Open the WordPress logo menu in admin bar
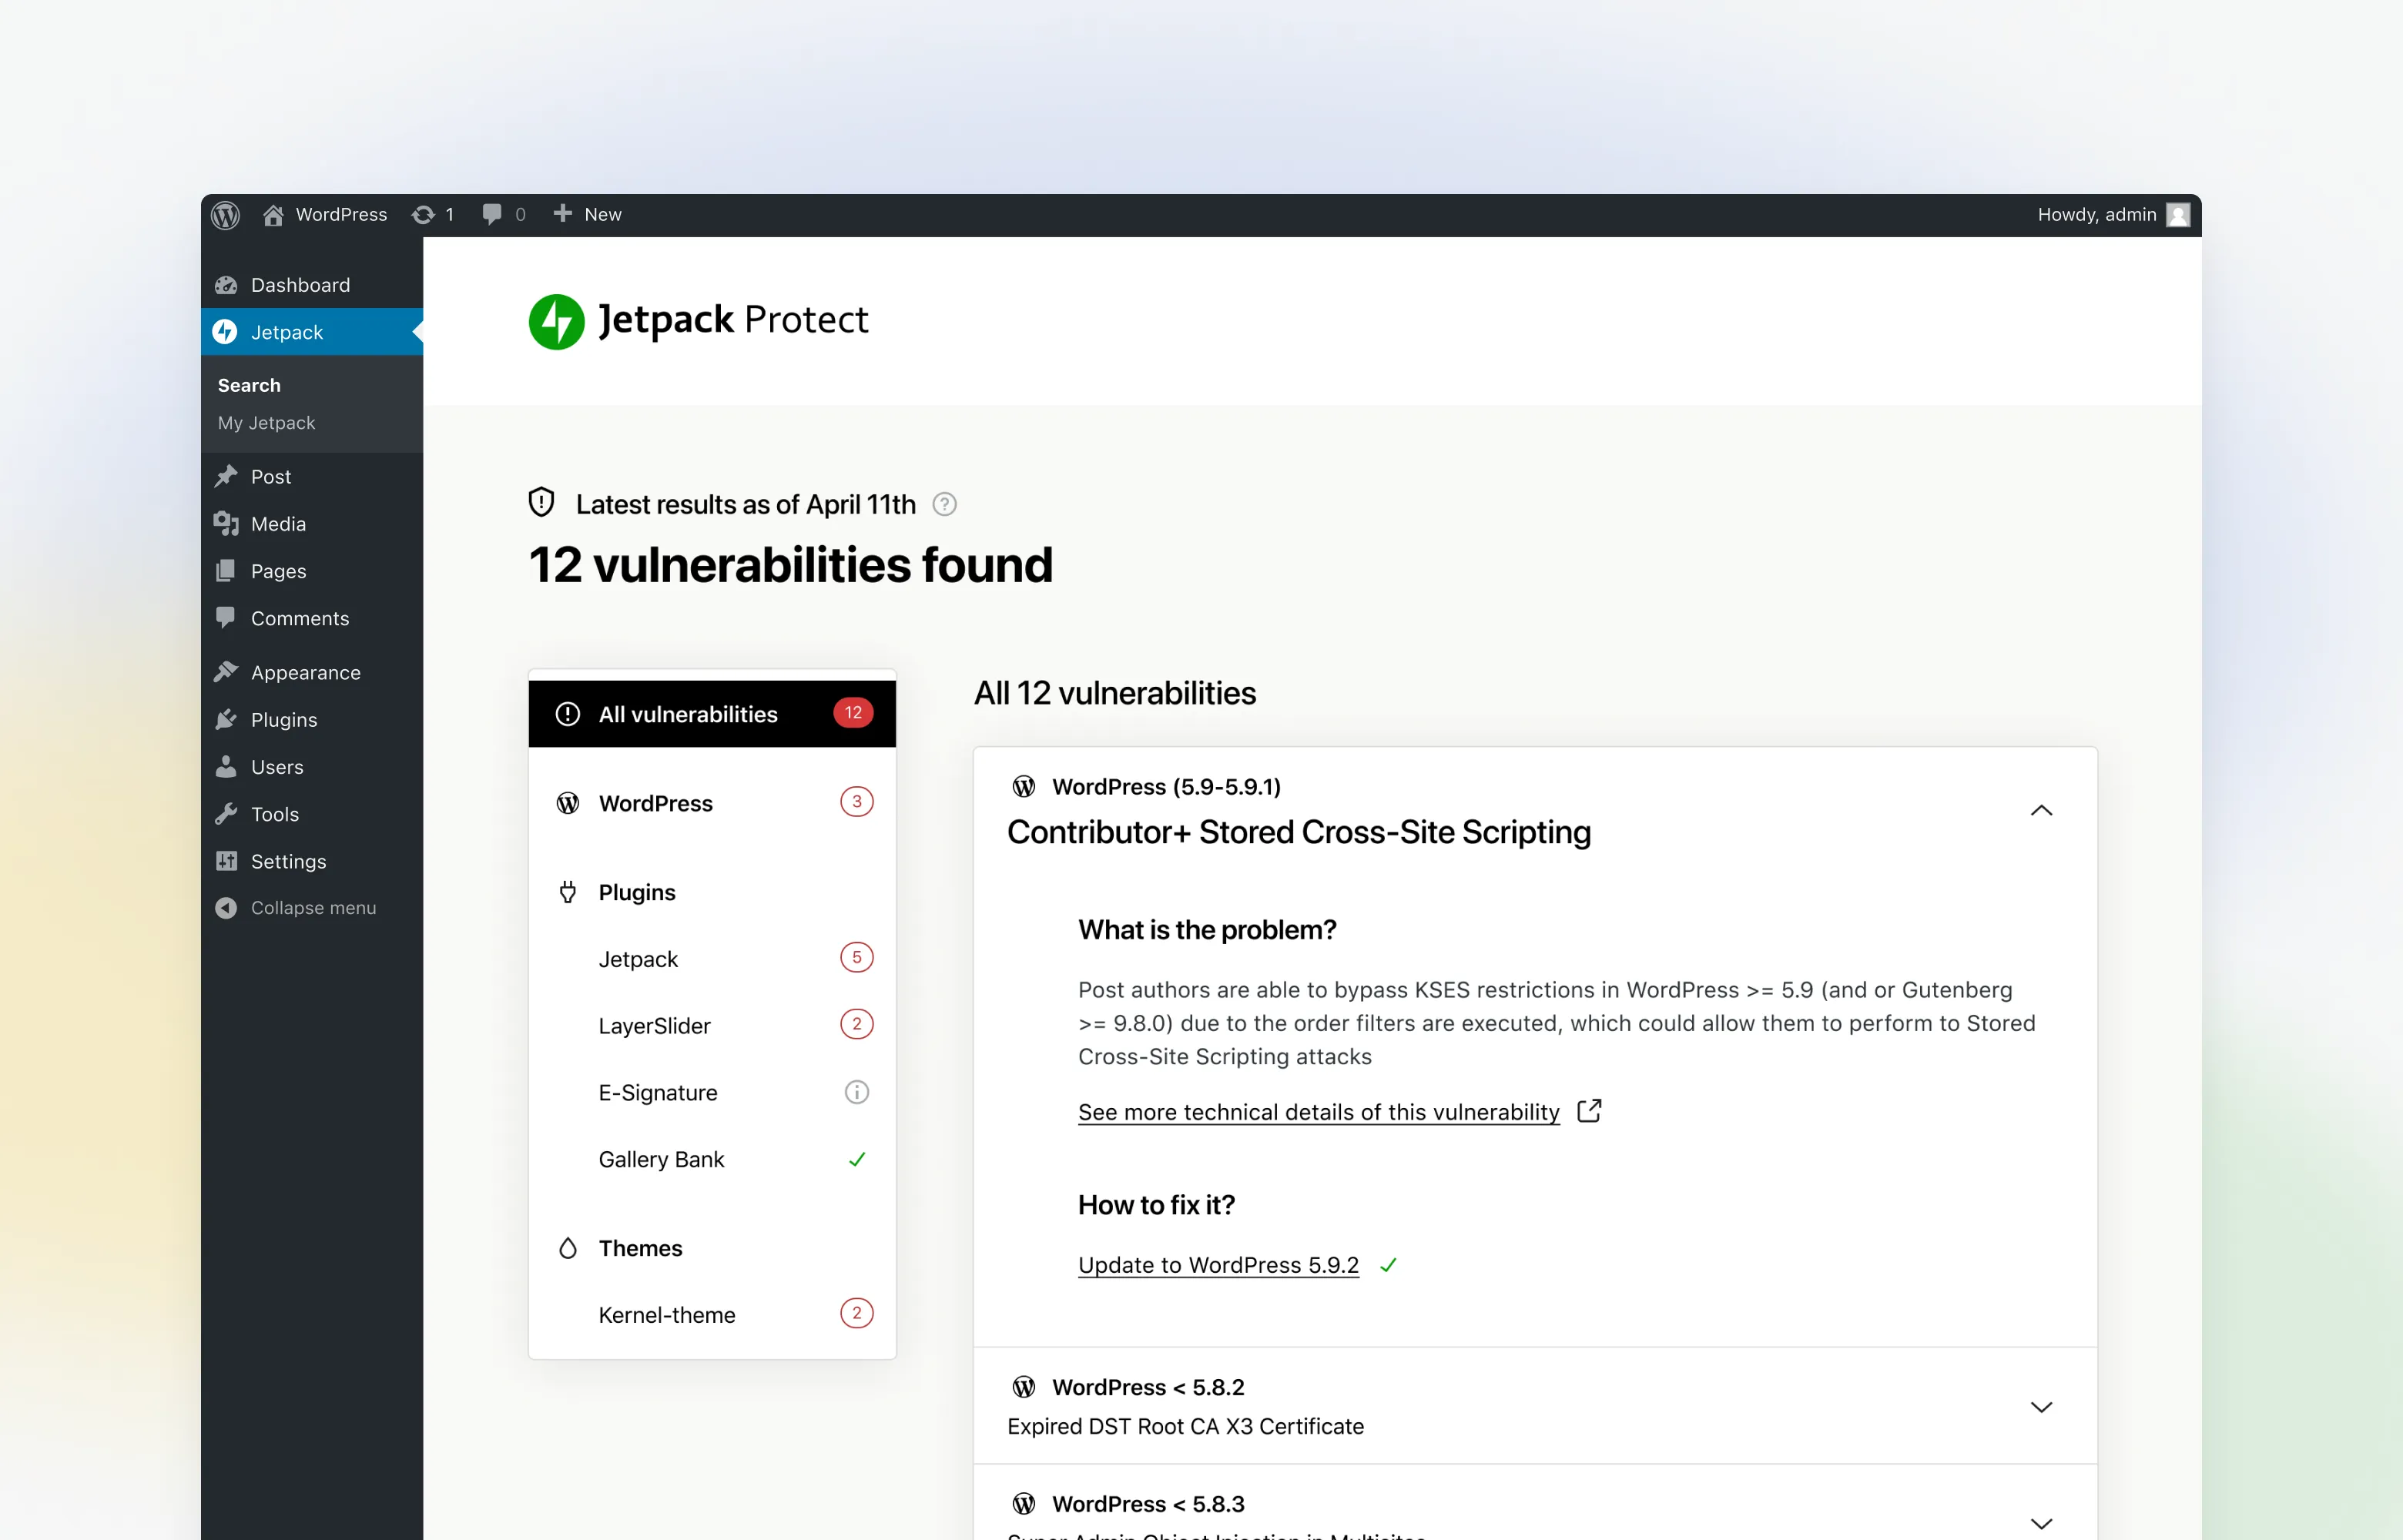Image resolution: width=2403 pixels, height=1540 pixels. pyautogui.click(x=225, y=215)
